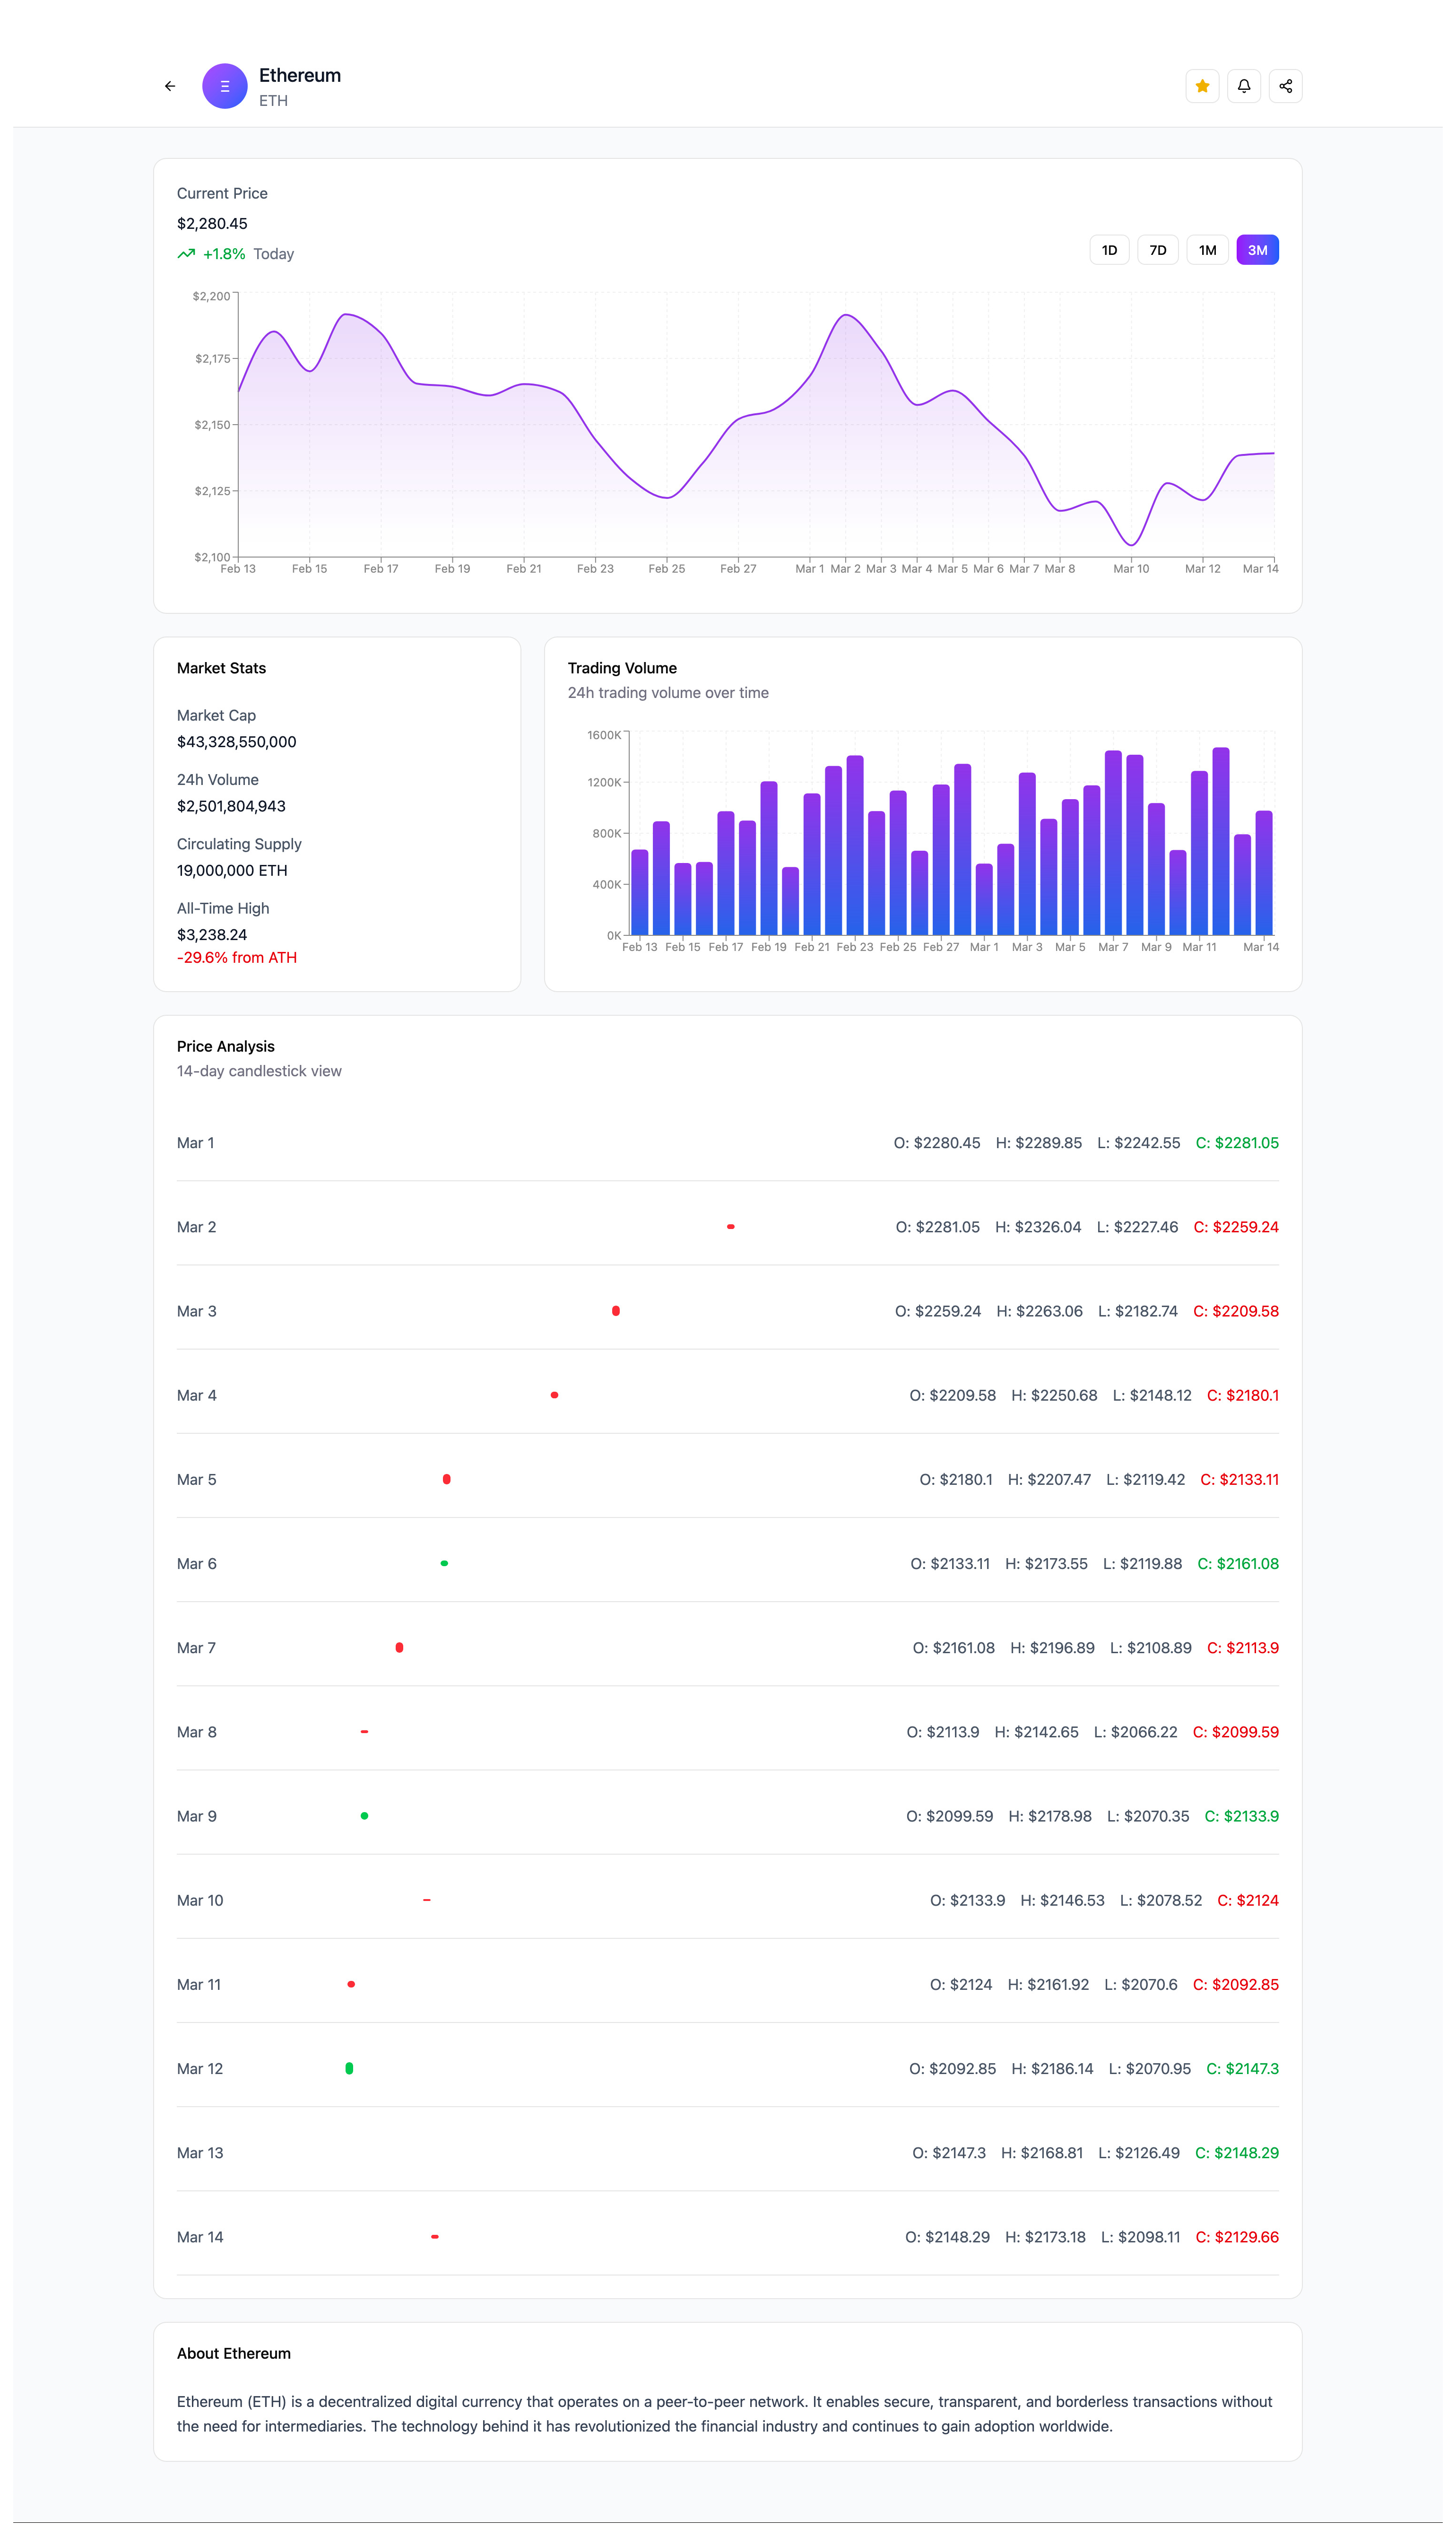The height and width of the screenshot is (2537, 1456).
Task: Switch to the 7D time range
Action: (1158, 250)
